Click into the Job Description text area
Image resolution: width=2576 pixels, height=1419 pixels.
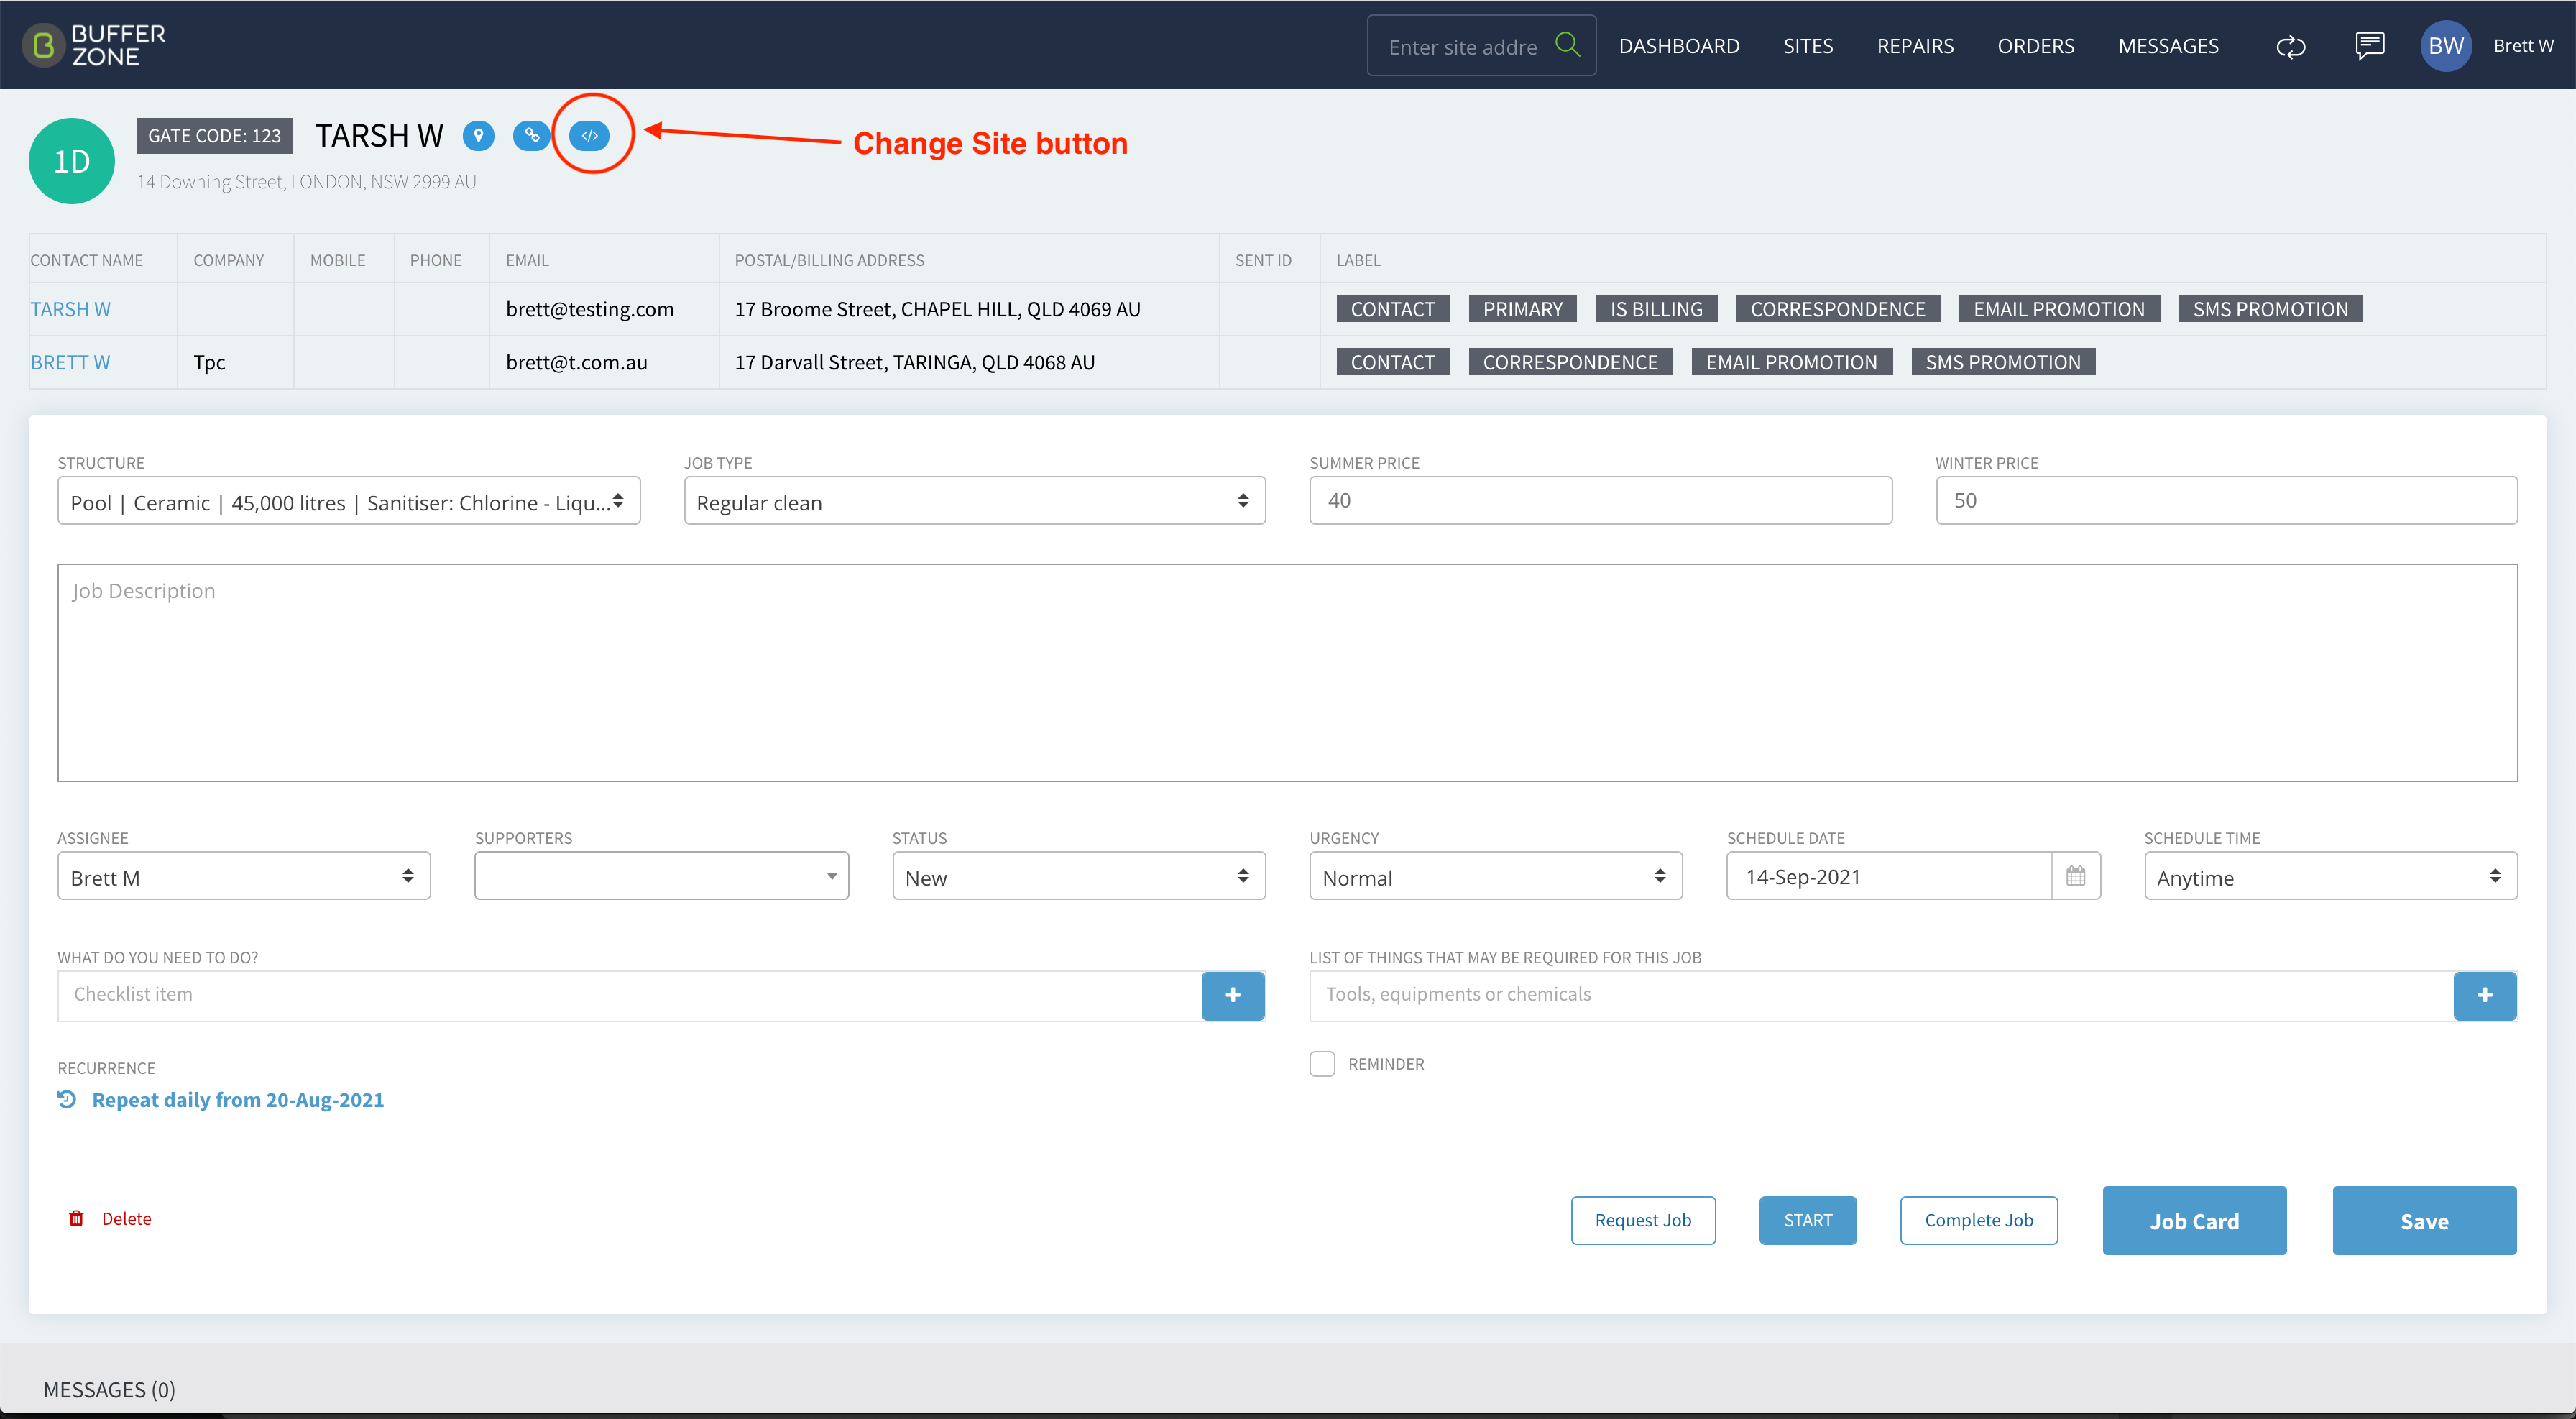(1287, 673)
